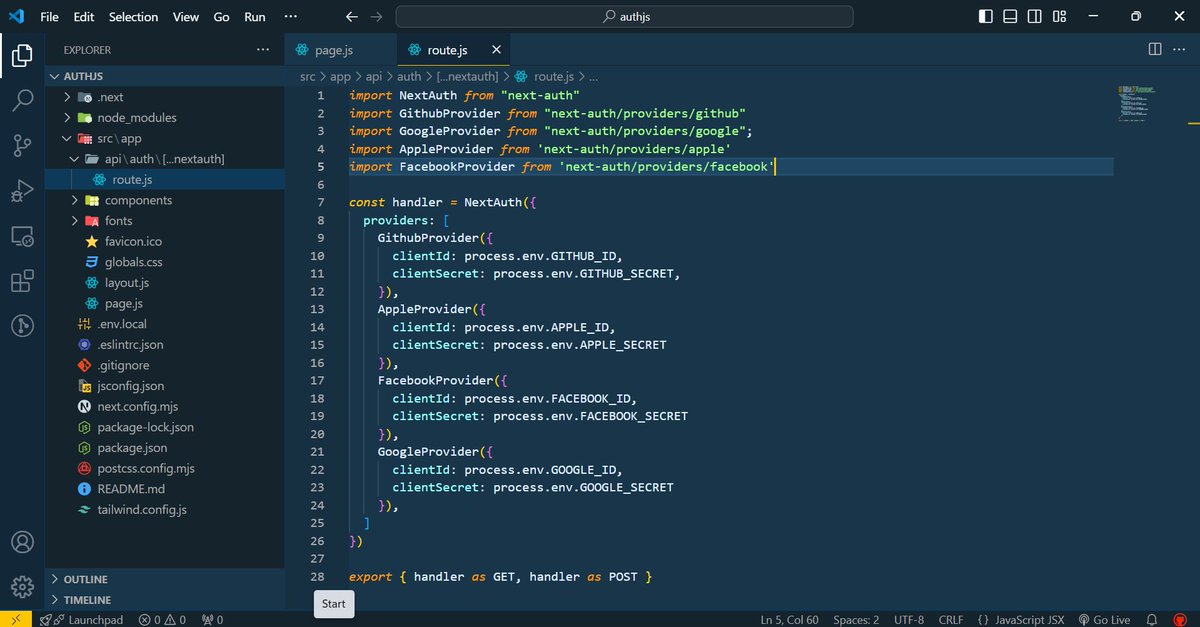Open the Remote Explorer view
Image resolution: width=1200 pixels, height=627 pixels.
[22, 237]
